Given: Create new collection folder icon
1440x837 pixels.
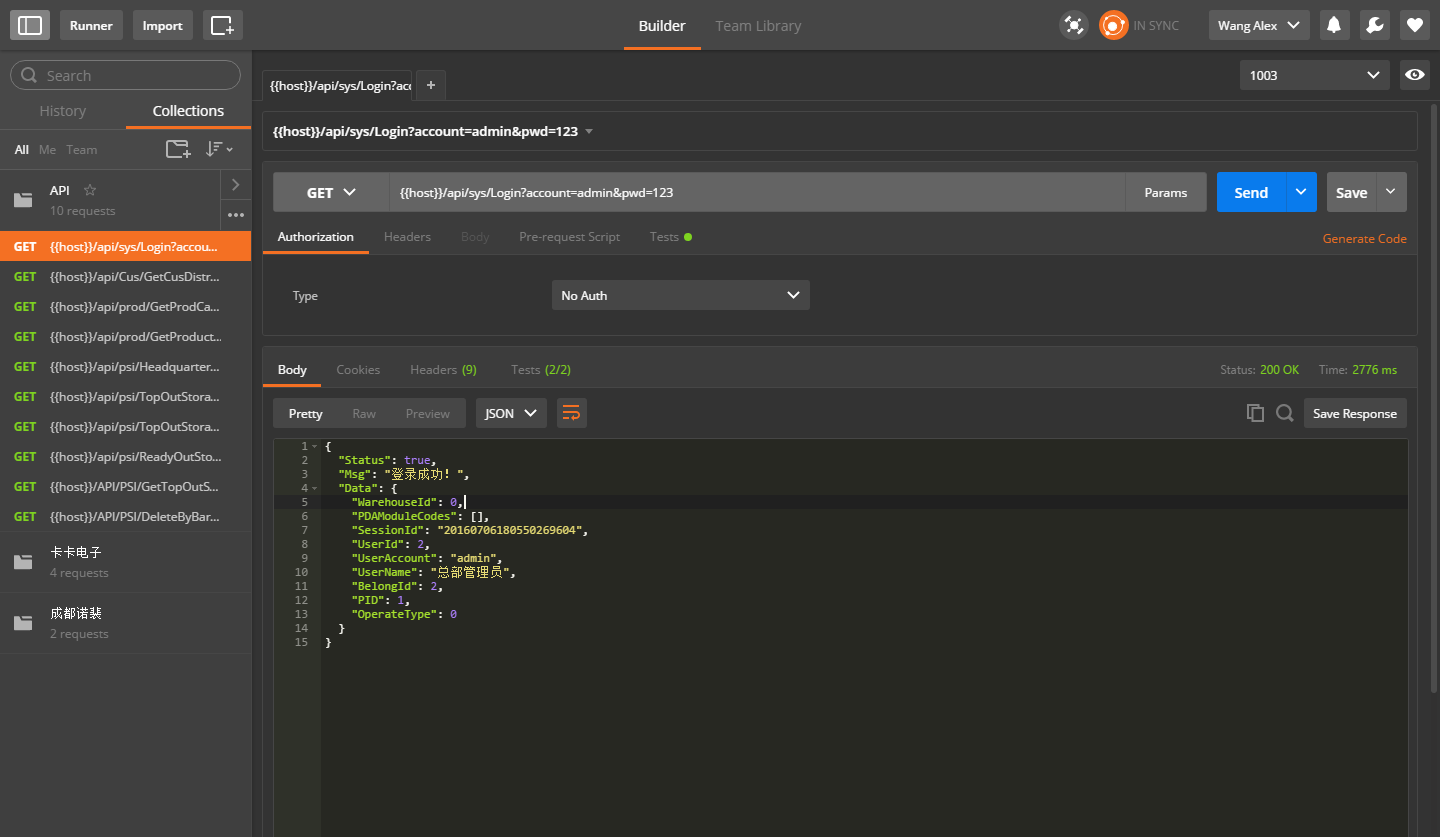Looking at the screenshot, I should [177, 149].
